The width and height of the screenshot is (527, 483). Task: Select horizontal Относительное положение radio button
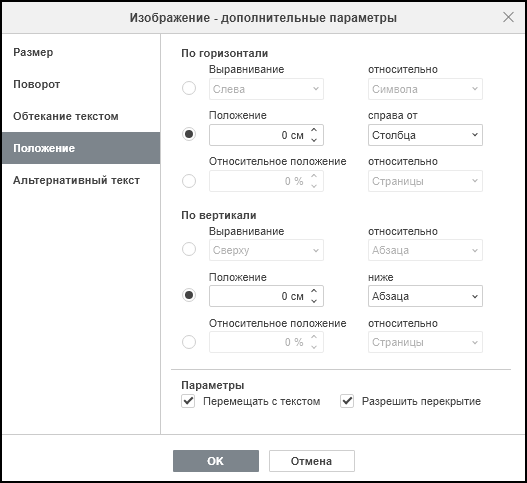(x=189, y=181)
